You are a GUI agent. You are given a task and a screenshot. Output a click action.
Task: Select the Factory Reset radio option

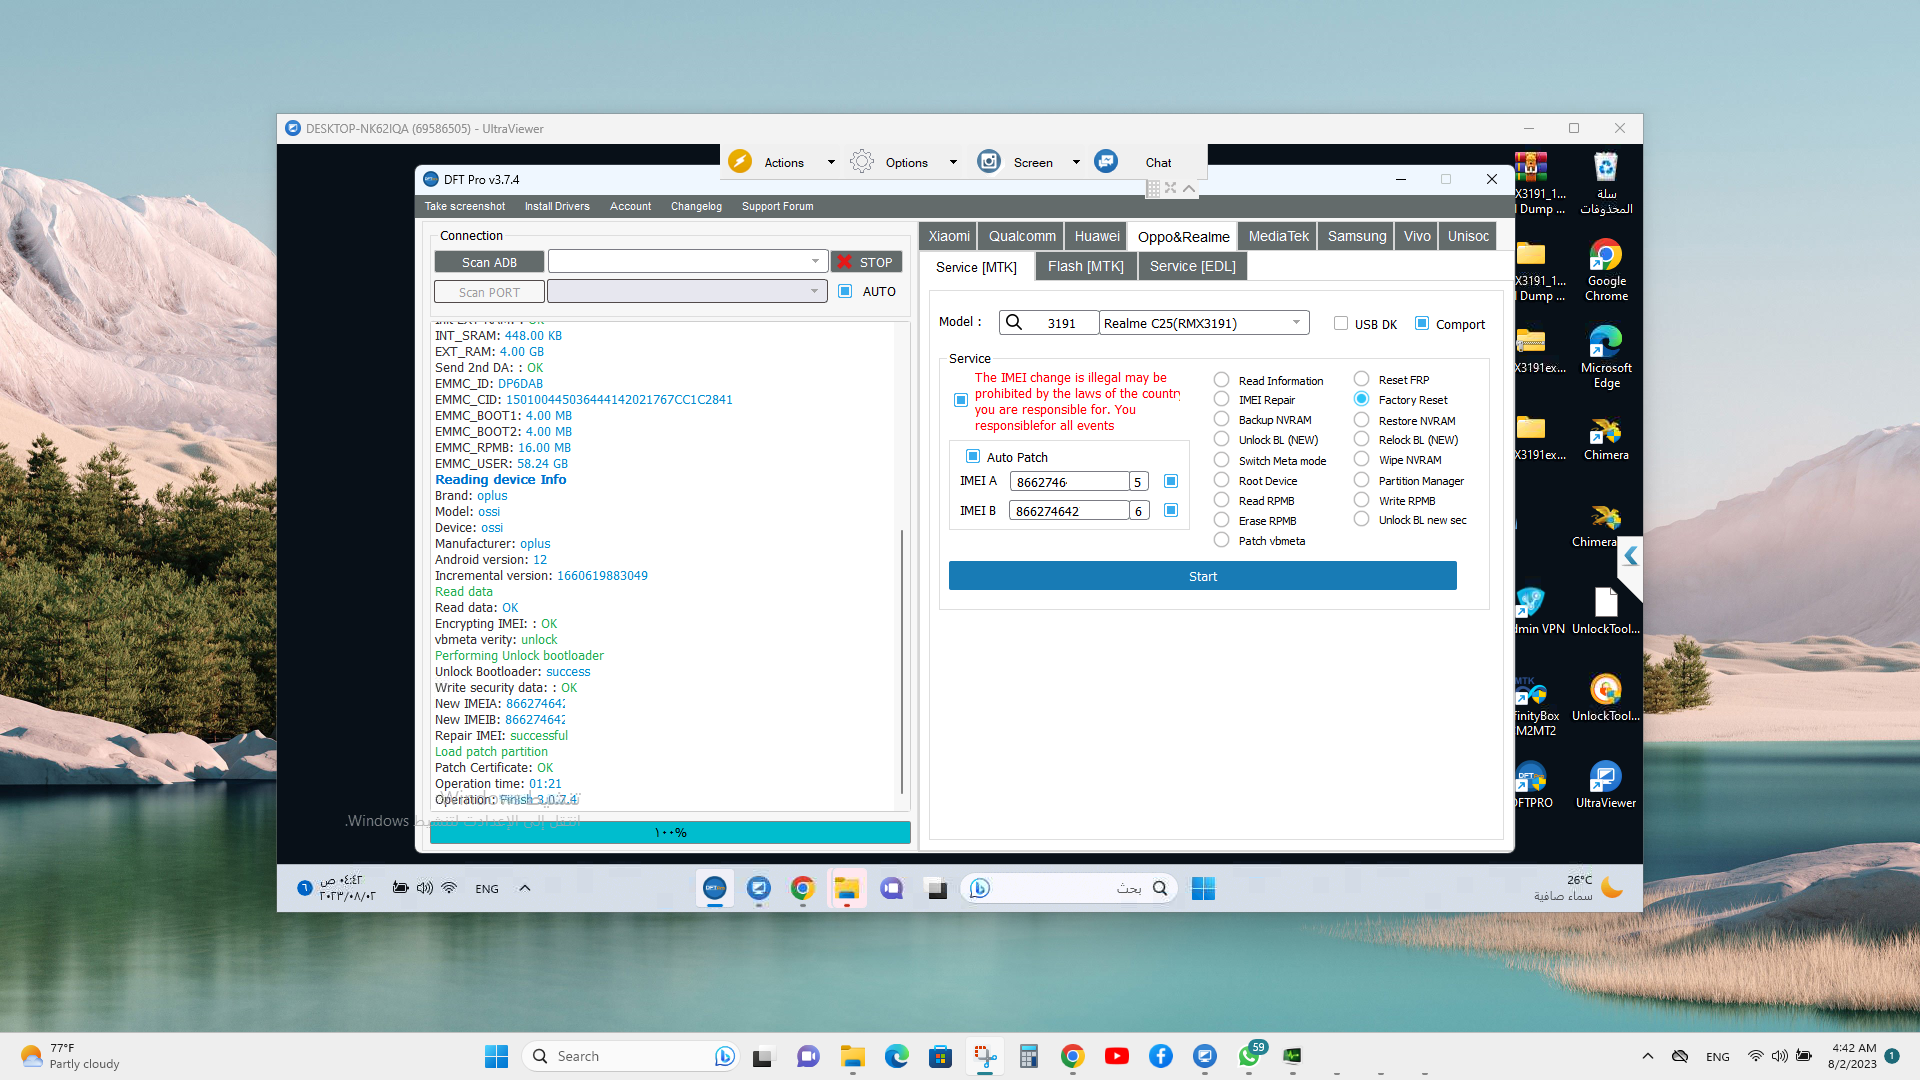(x=1361, y=399)
